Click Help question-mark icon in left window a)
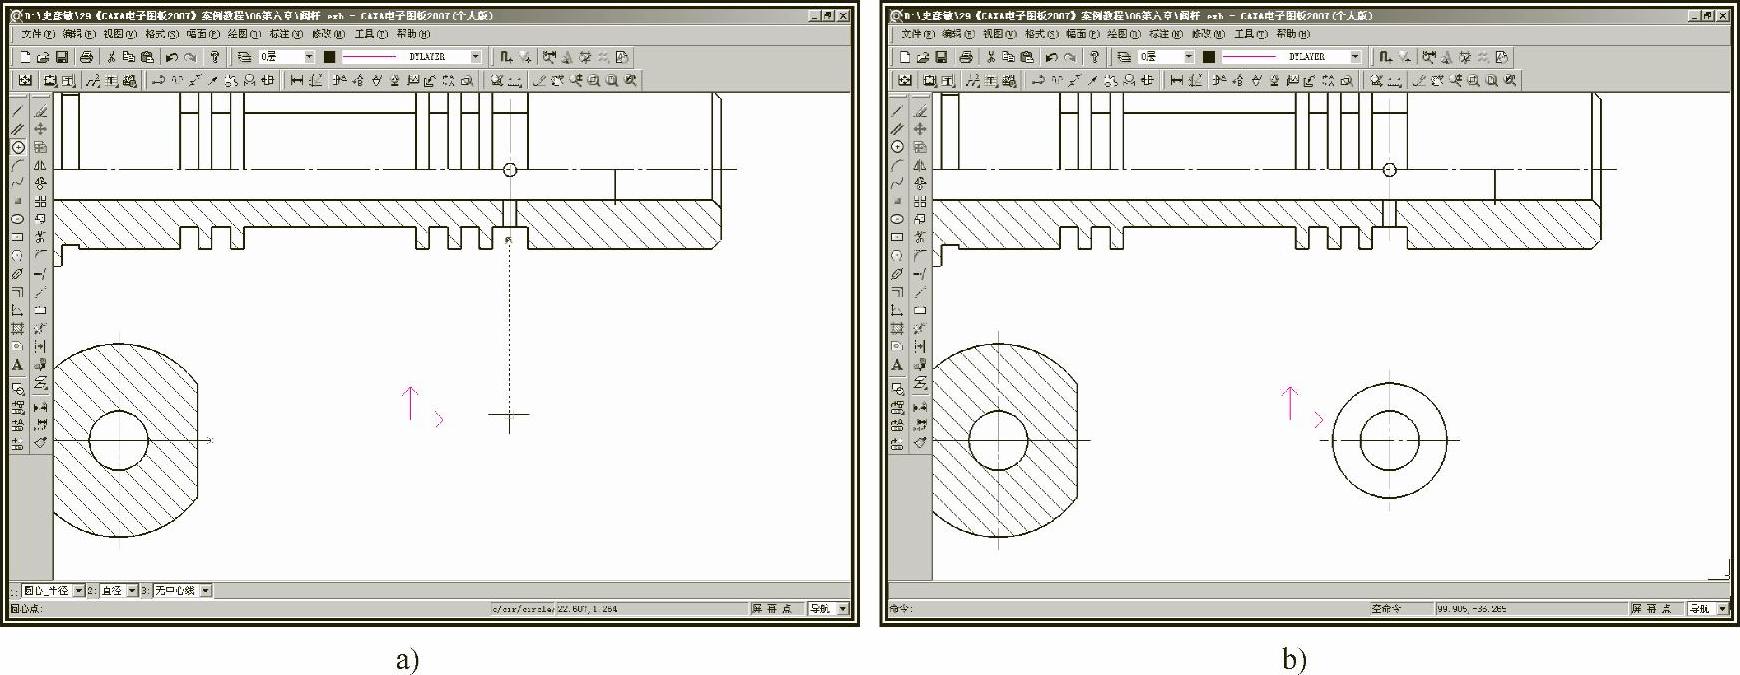1740x675 pixels. tap(214, 57)
